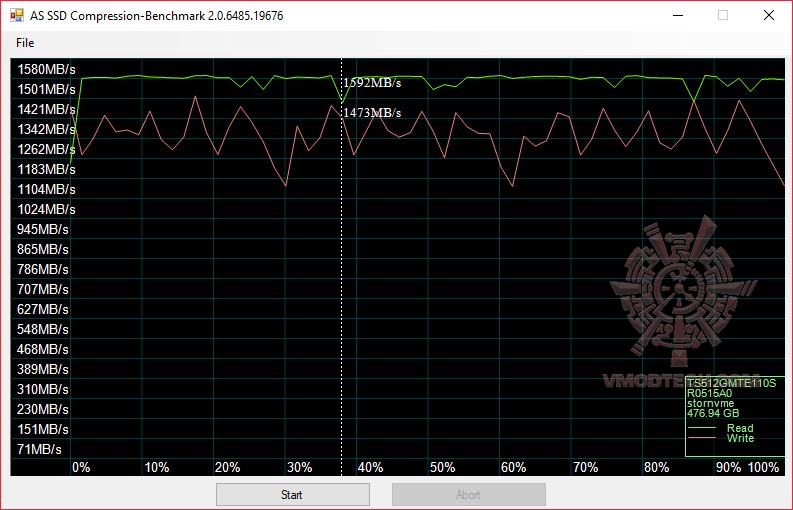793x510 pixels.
Task: Click the TS512GMTE110S drive model text
Action: 731,384
